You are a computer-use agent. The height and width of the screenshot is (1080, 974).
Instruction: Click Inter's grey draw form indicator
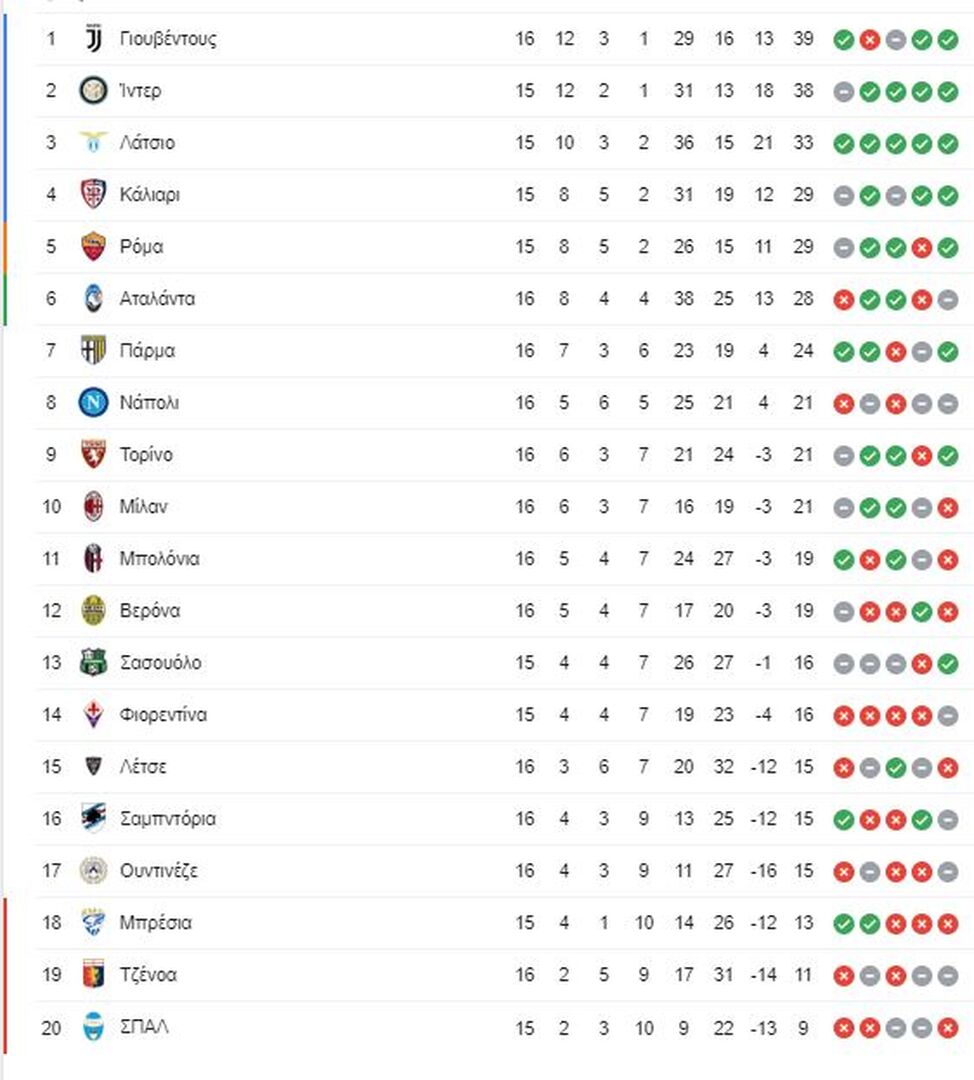[x=843, y=92]
